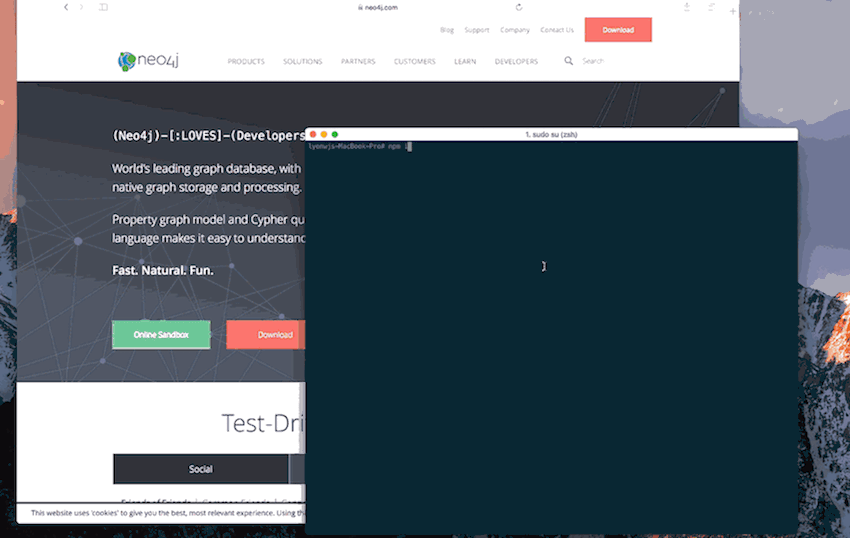Go back using Safari's back arrow
Image resolution: width=850 pixels, height=538 pixels.
pos(66,7)
